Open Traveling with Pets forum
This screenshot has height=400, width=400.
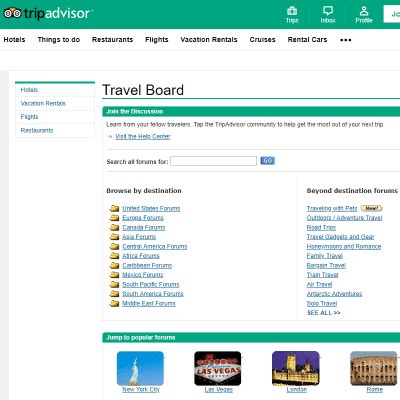coord(332,208)
